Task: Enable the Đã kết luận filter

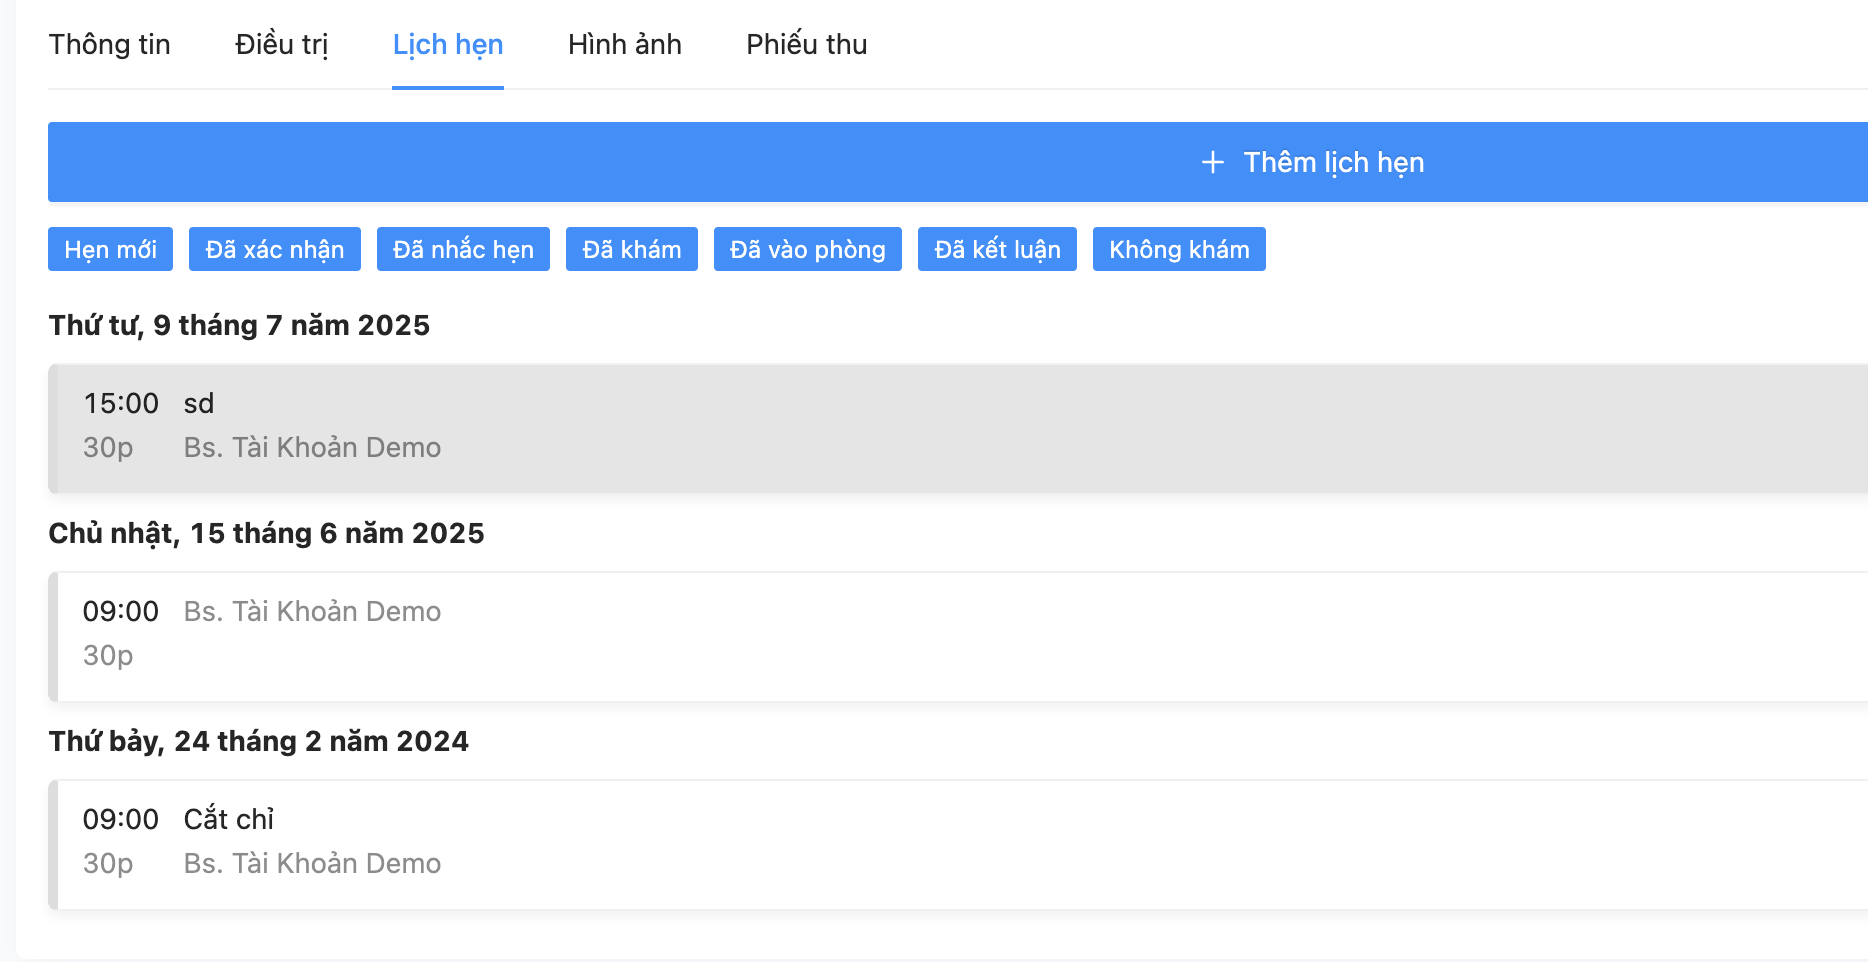Action: tap(997, 249)
